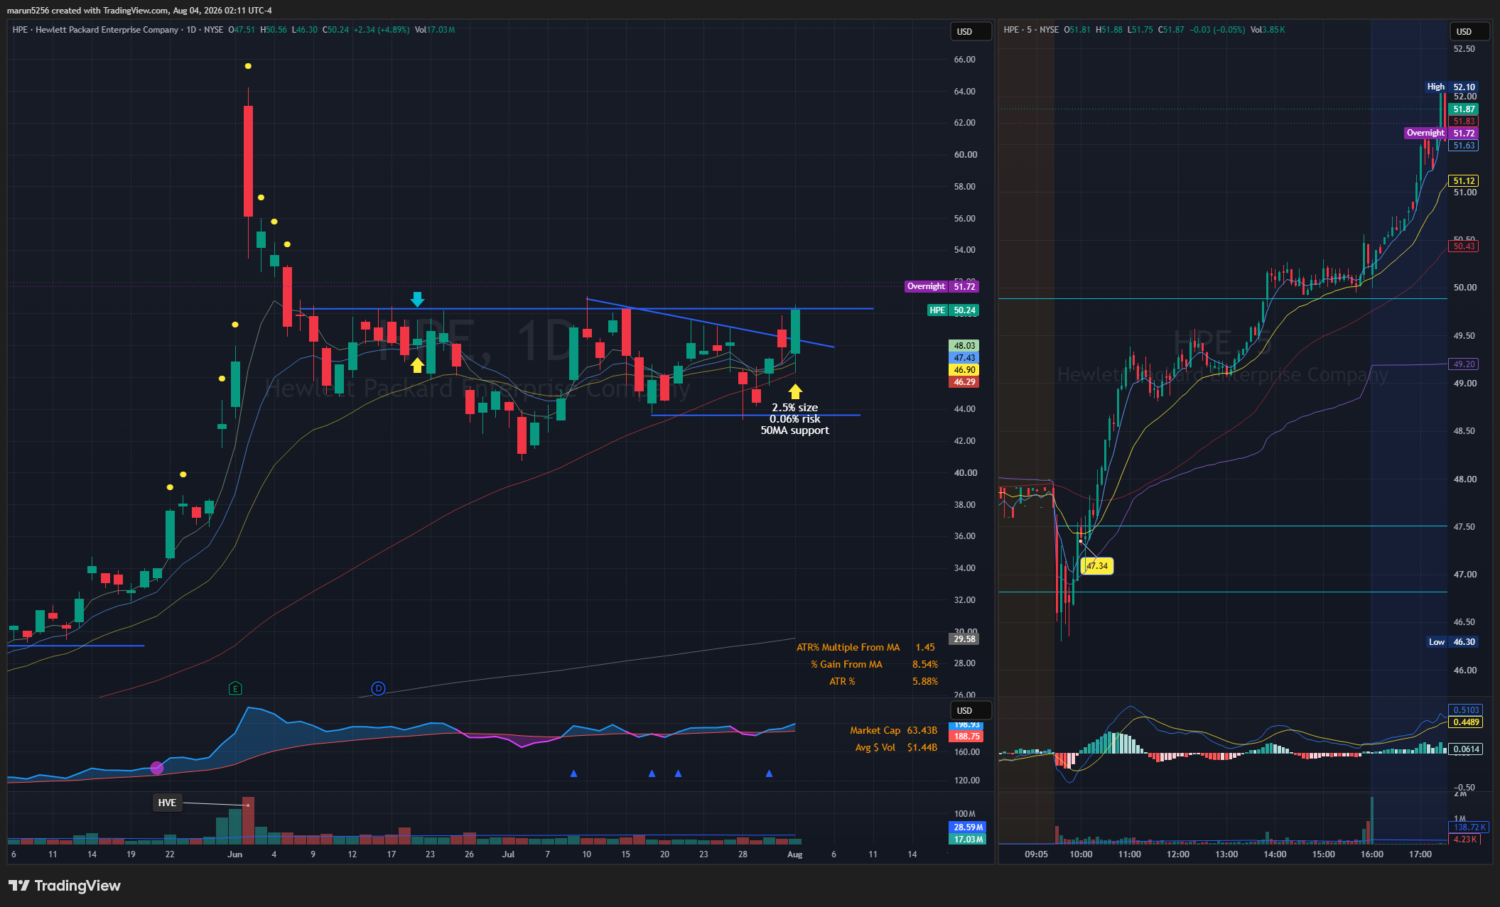Click the HVE volume label

coord(167,803)
